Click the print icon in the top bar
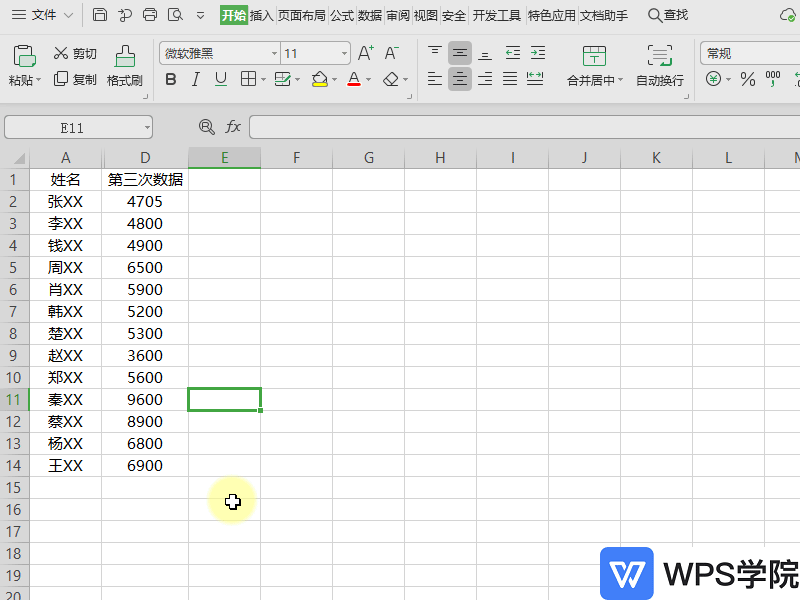The image size is (800, 600). coord(149,15)
